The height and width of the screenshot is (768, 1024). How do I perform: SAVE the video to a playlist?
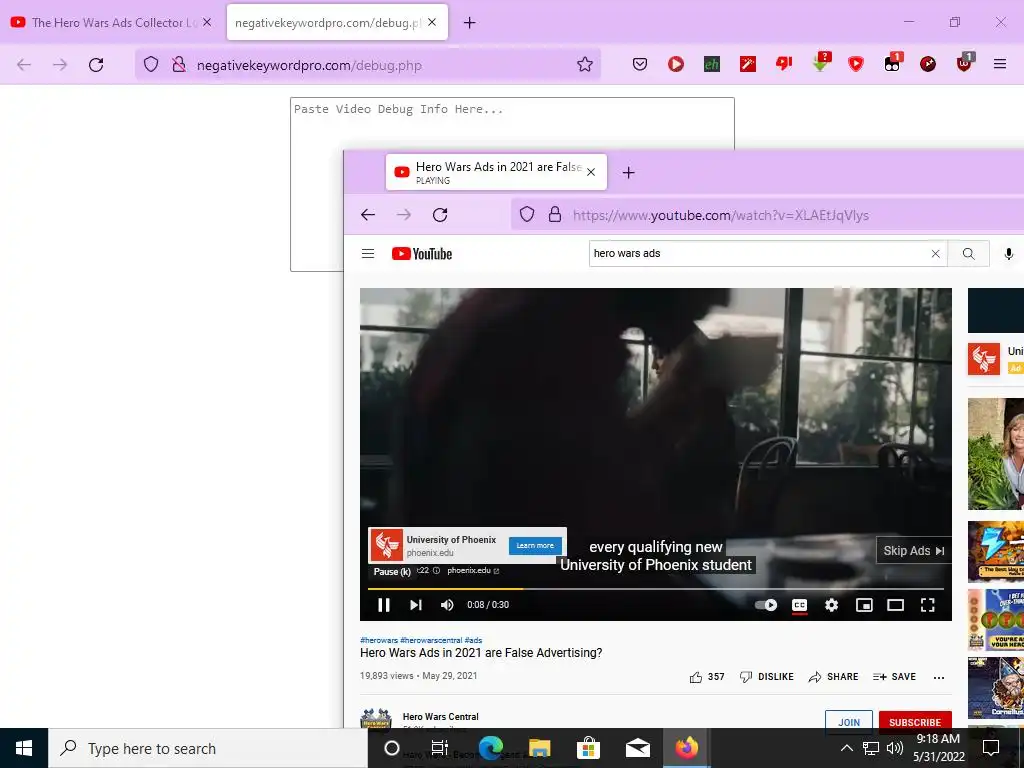point(894,677)
